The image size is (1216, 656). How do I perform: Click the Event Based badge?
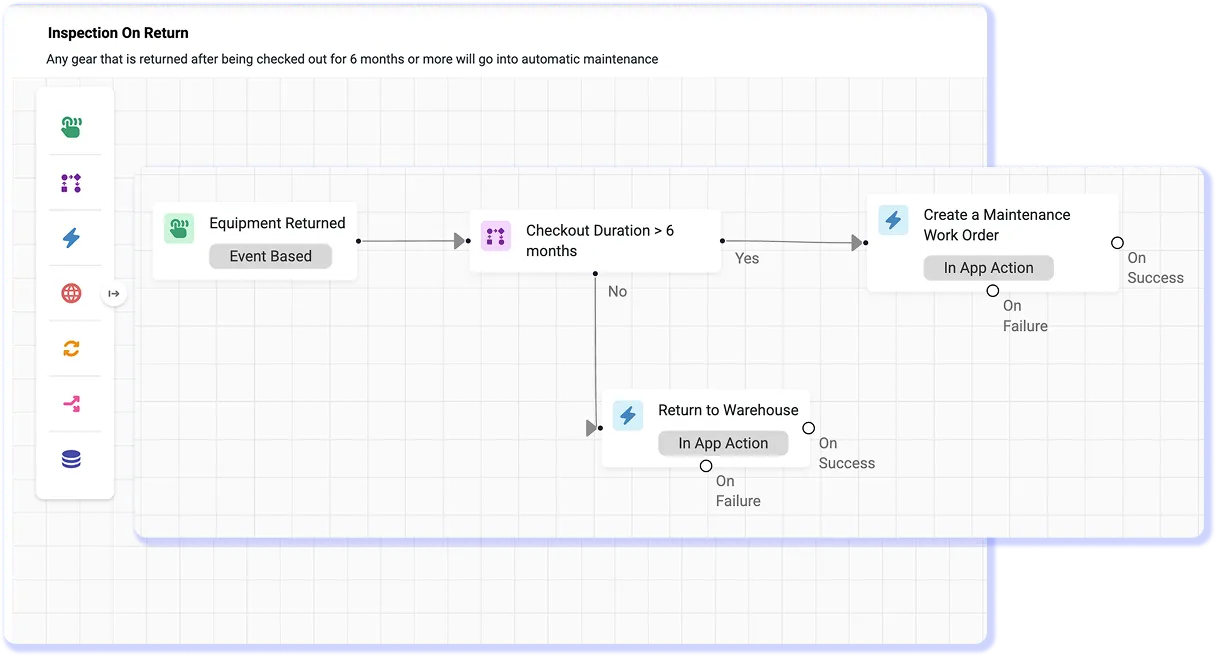270,256
